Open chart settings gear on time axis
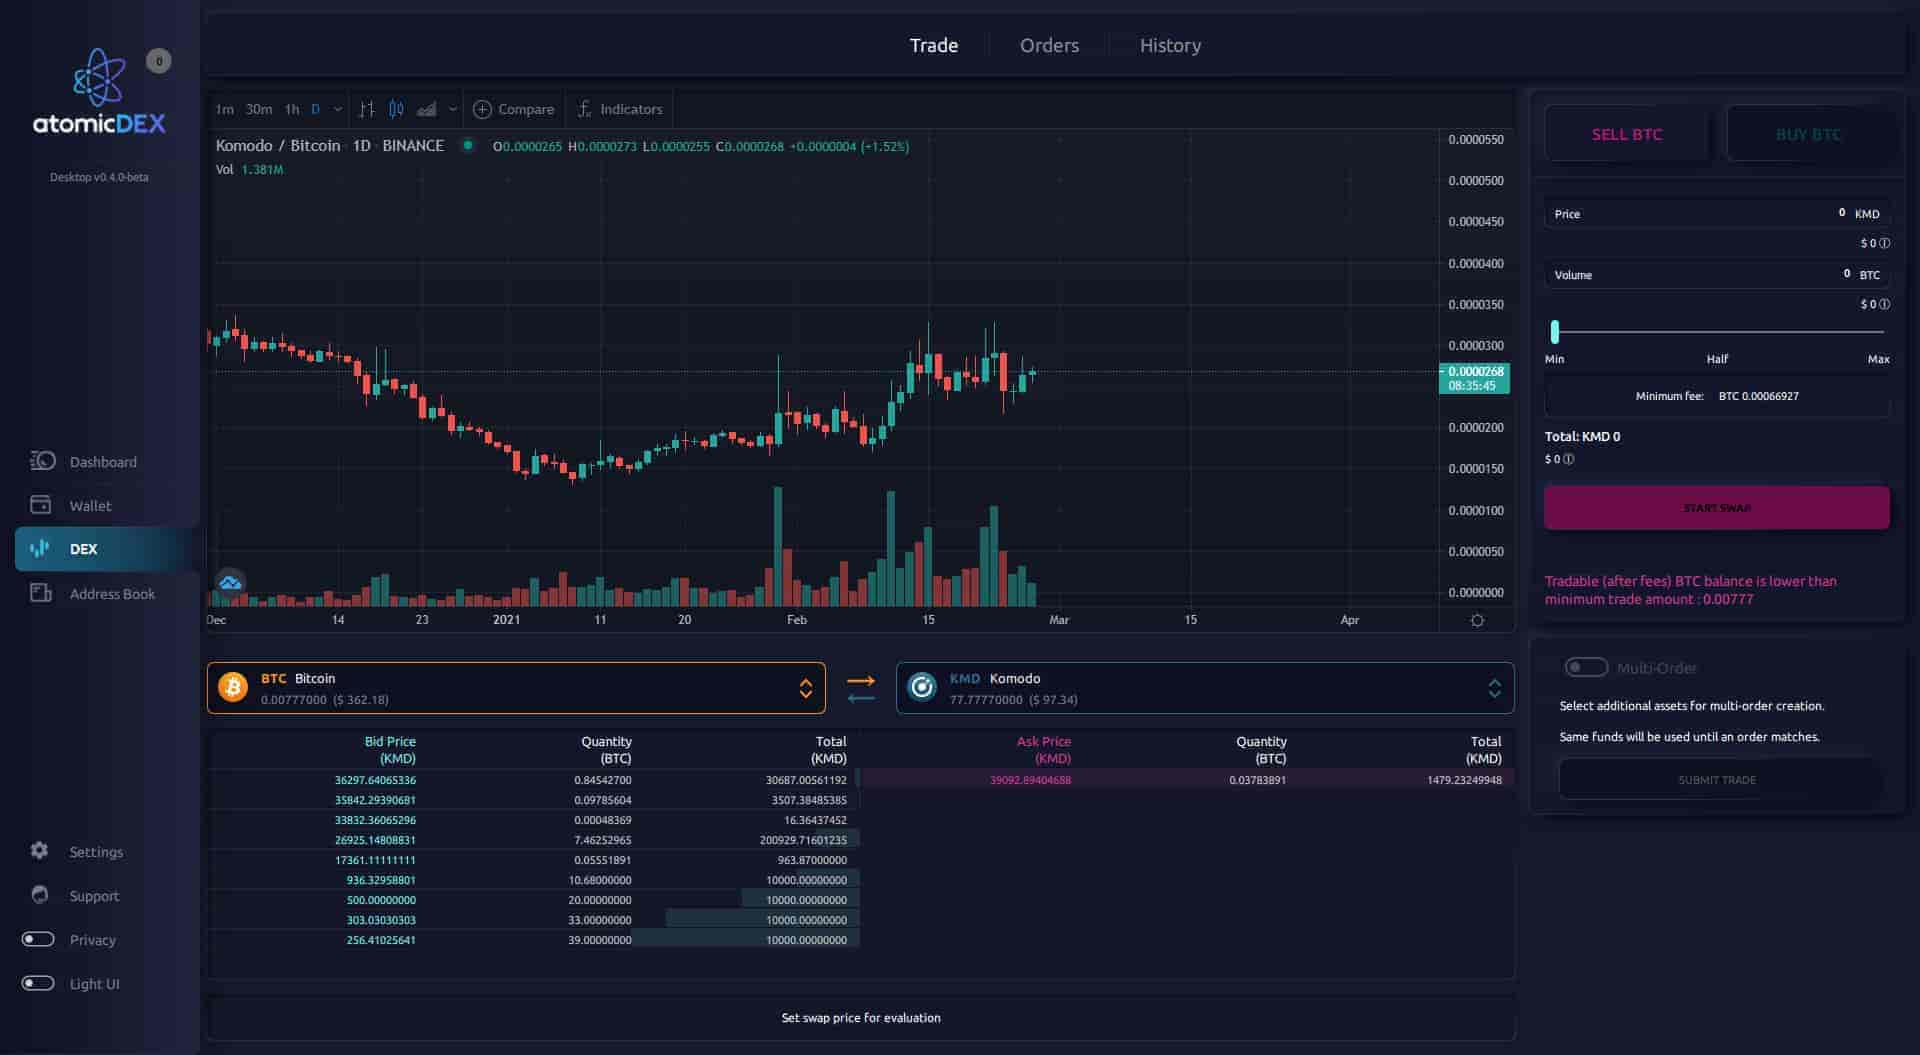1920x1055 pixels. click(x=1477, y=620)
